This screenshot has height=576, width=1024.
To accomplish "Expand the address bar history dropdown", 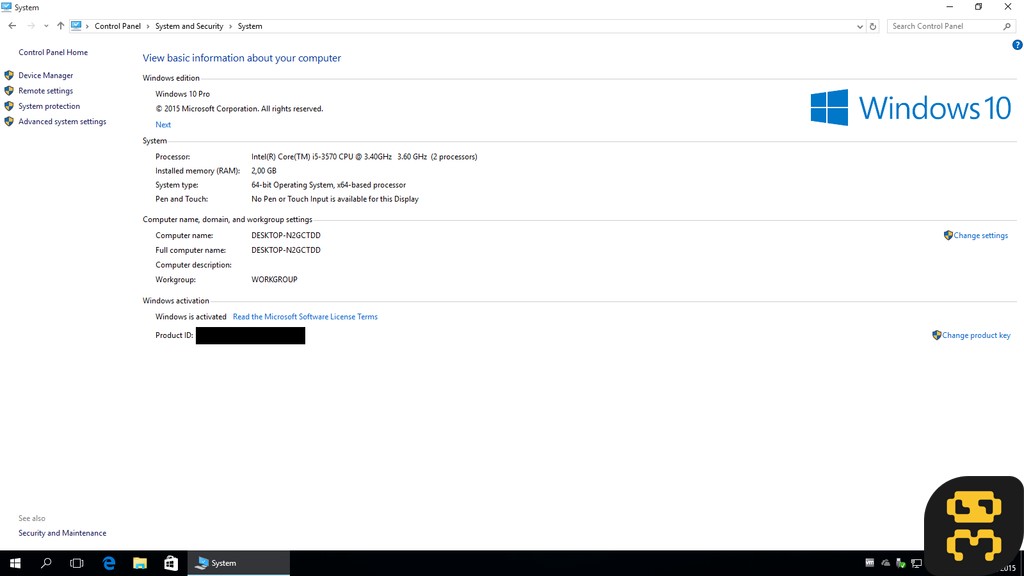I will tap(859, 26).
